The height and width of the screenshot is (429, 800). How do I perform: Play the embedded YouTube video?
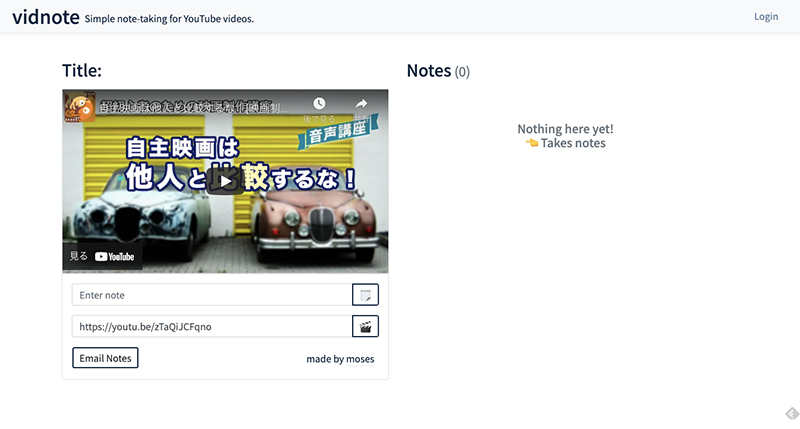(225, 181)
